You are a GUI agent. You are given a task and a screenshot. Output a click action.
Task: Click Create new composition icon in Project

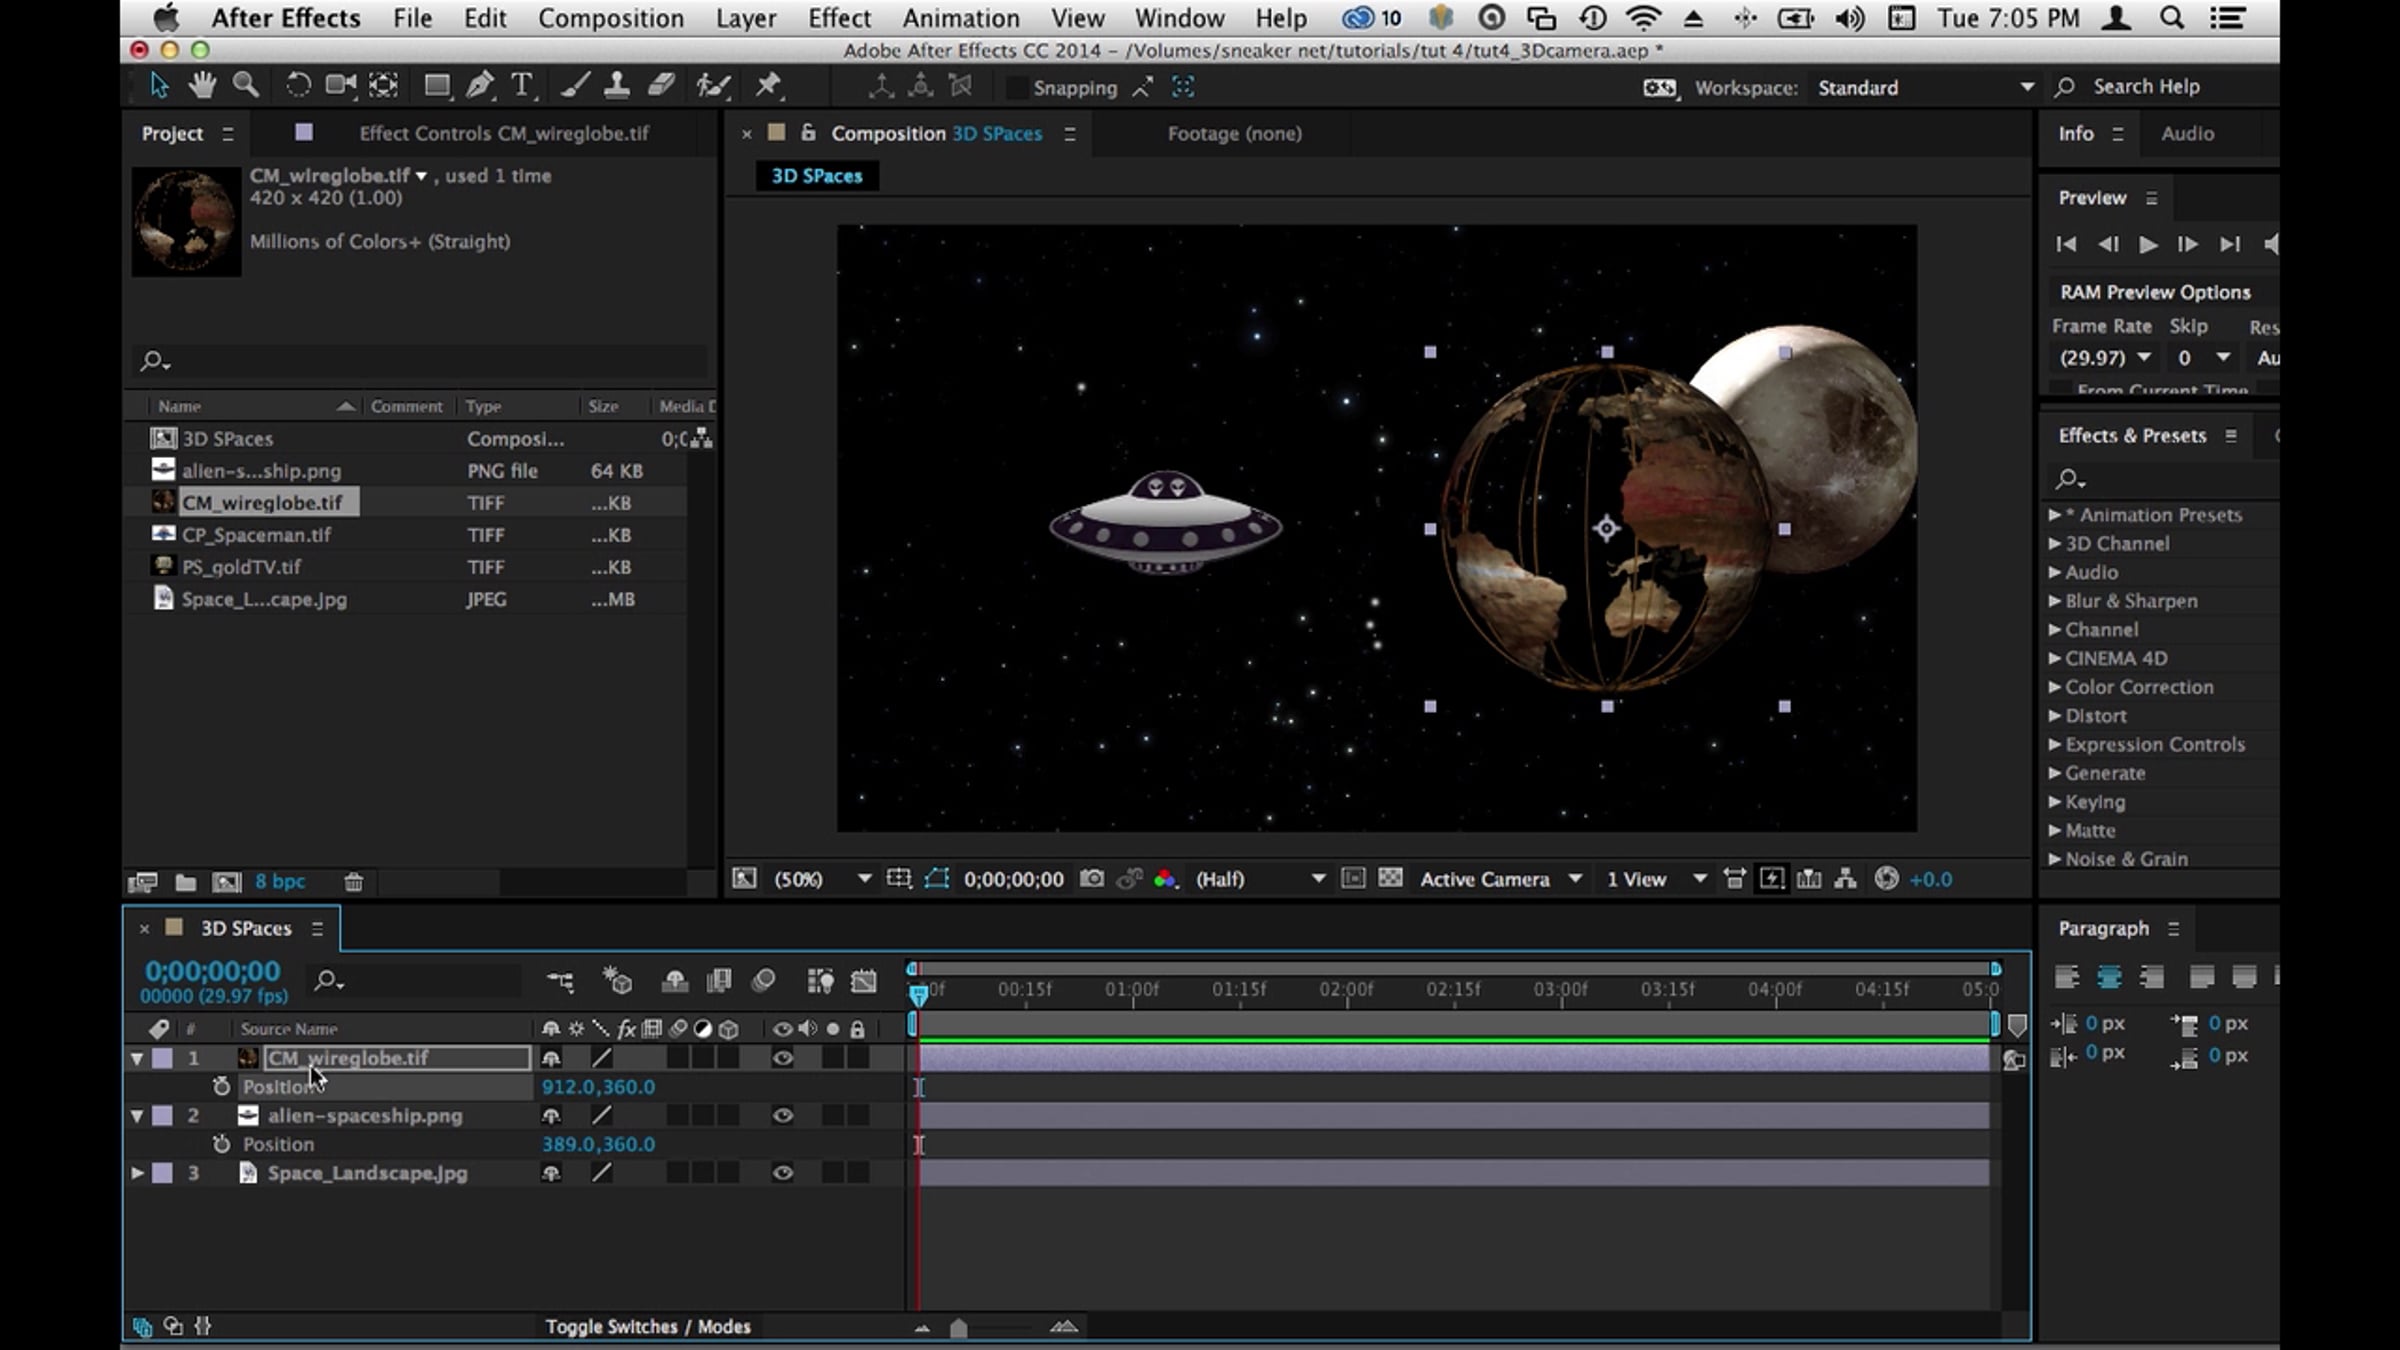(227, 882)
